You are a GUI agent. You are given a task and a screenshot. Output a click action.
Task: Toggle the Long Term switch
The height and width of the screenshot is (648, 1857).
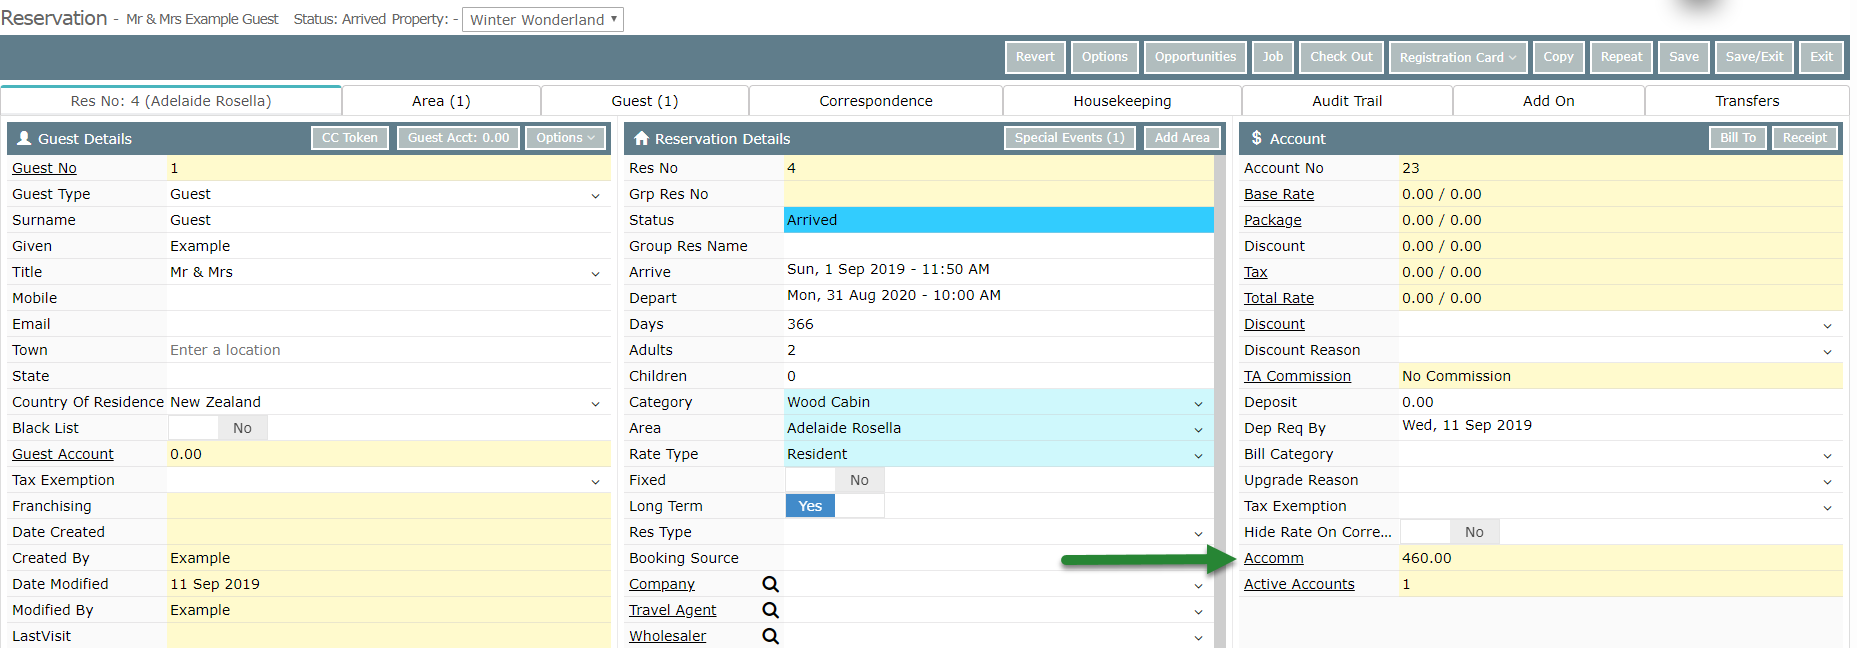click(x=835, y=506)
